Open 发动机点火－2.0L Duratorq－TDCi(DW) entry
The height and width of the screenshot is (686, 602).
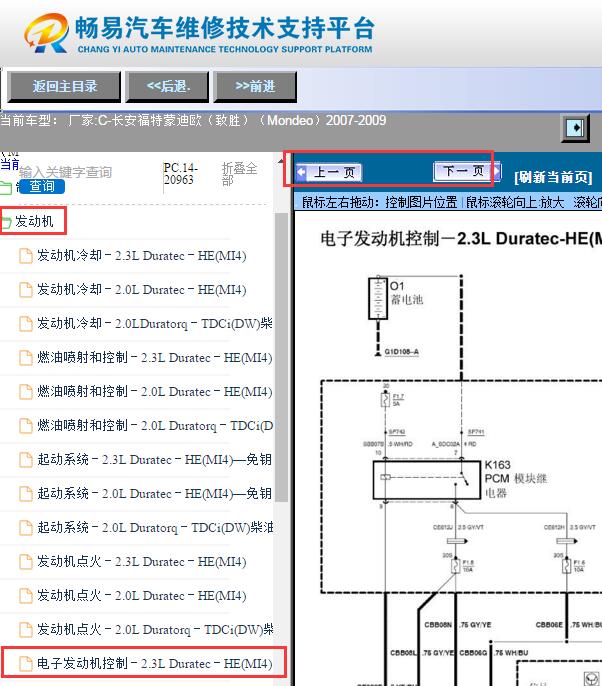(x=154, y=630)
